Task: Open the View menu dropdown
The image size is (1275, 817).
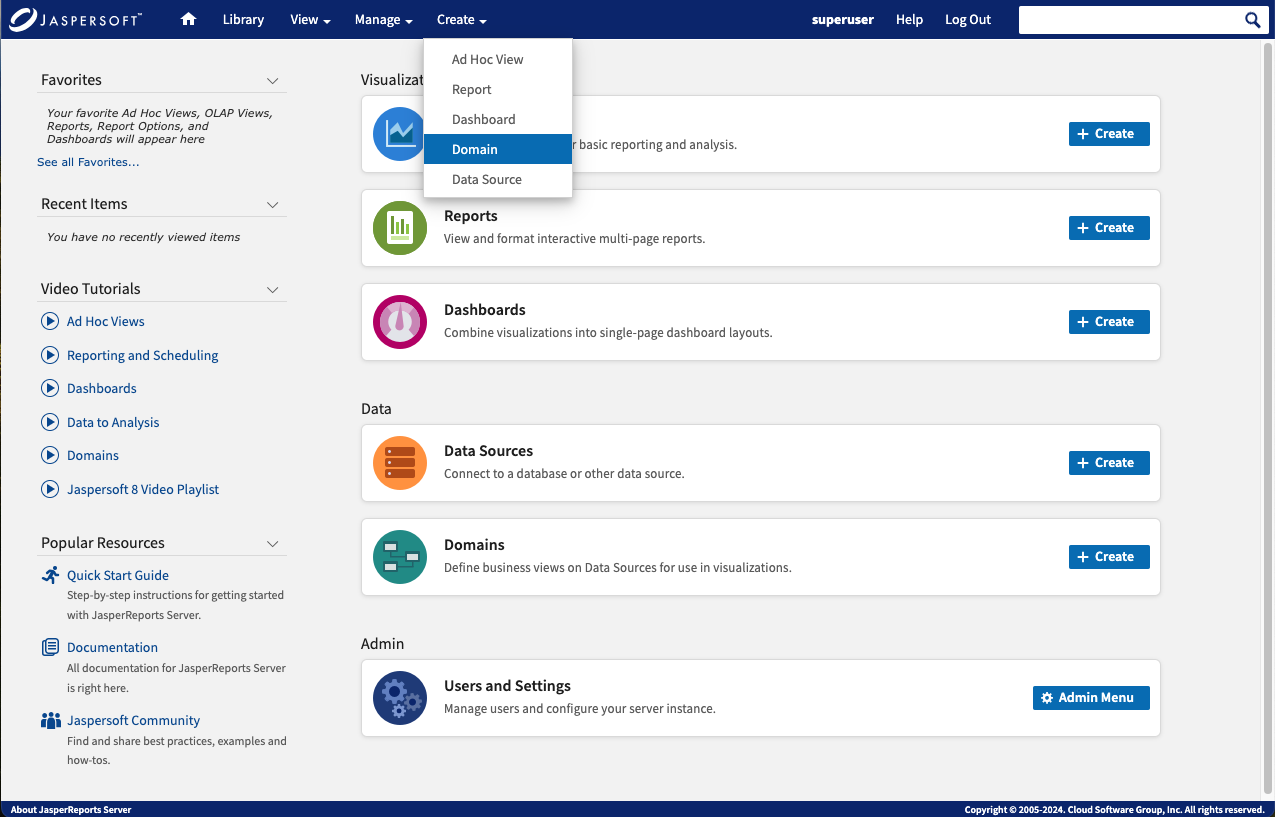Action: [x=310, y=19]
